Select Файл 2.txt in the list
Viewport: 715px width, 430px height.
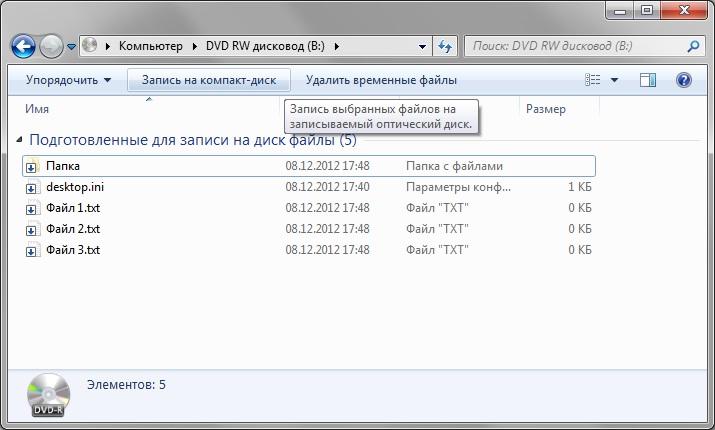coord(72,229)
